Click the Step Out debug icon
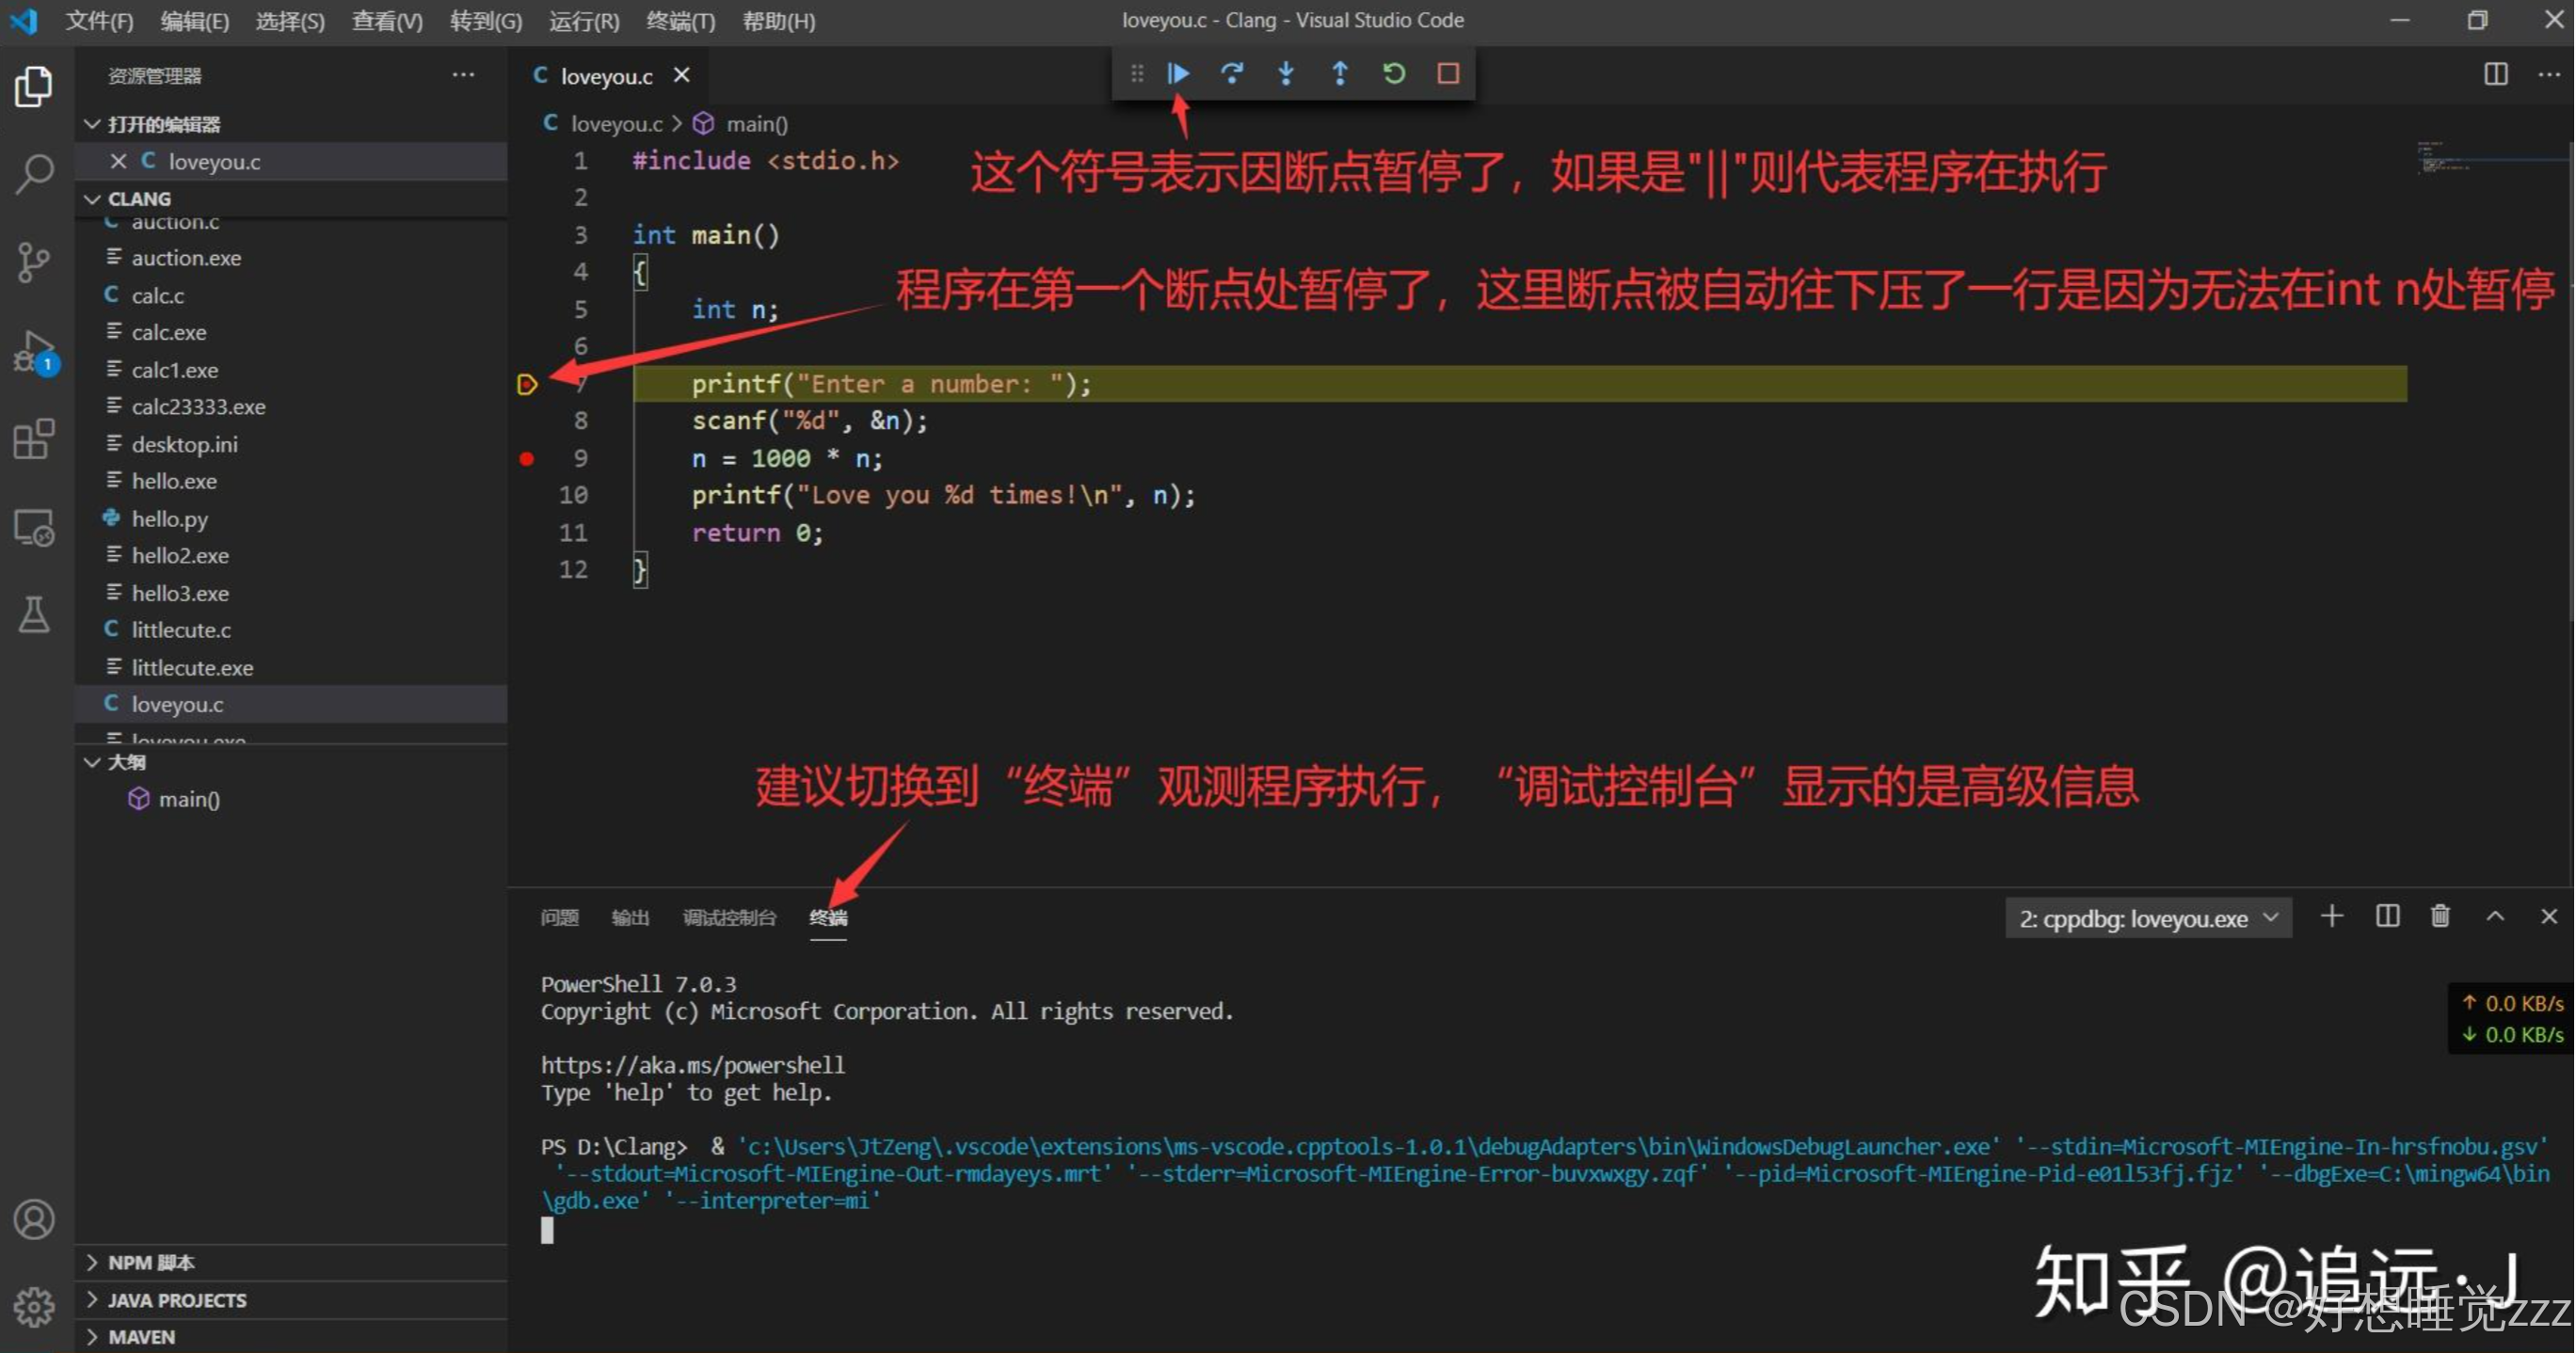The width and height of the screenshot is (2576, 1353). 1340,73
